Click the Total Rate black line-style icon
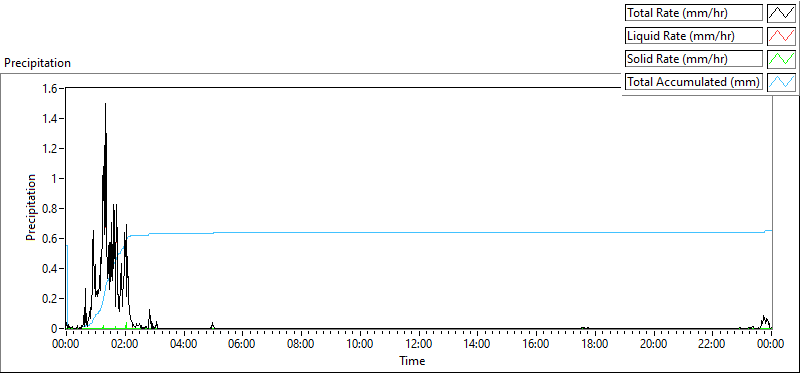The width and height of the screenshot is (800, 373). click(x=781, y=13)
